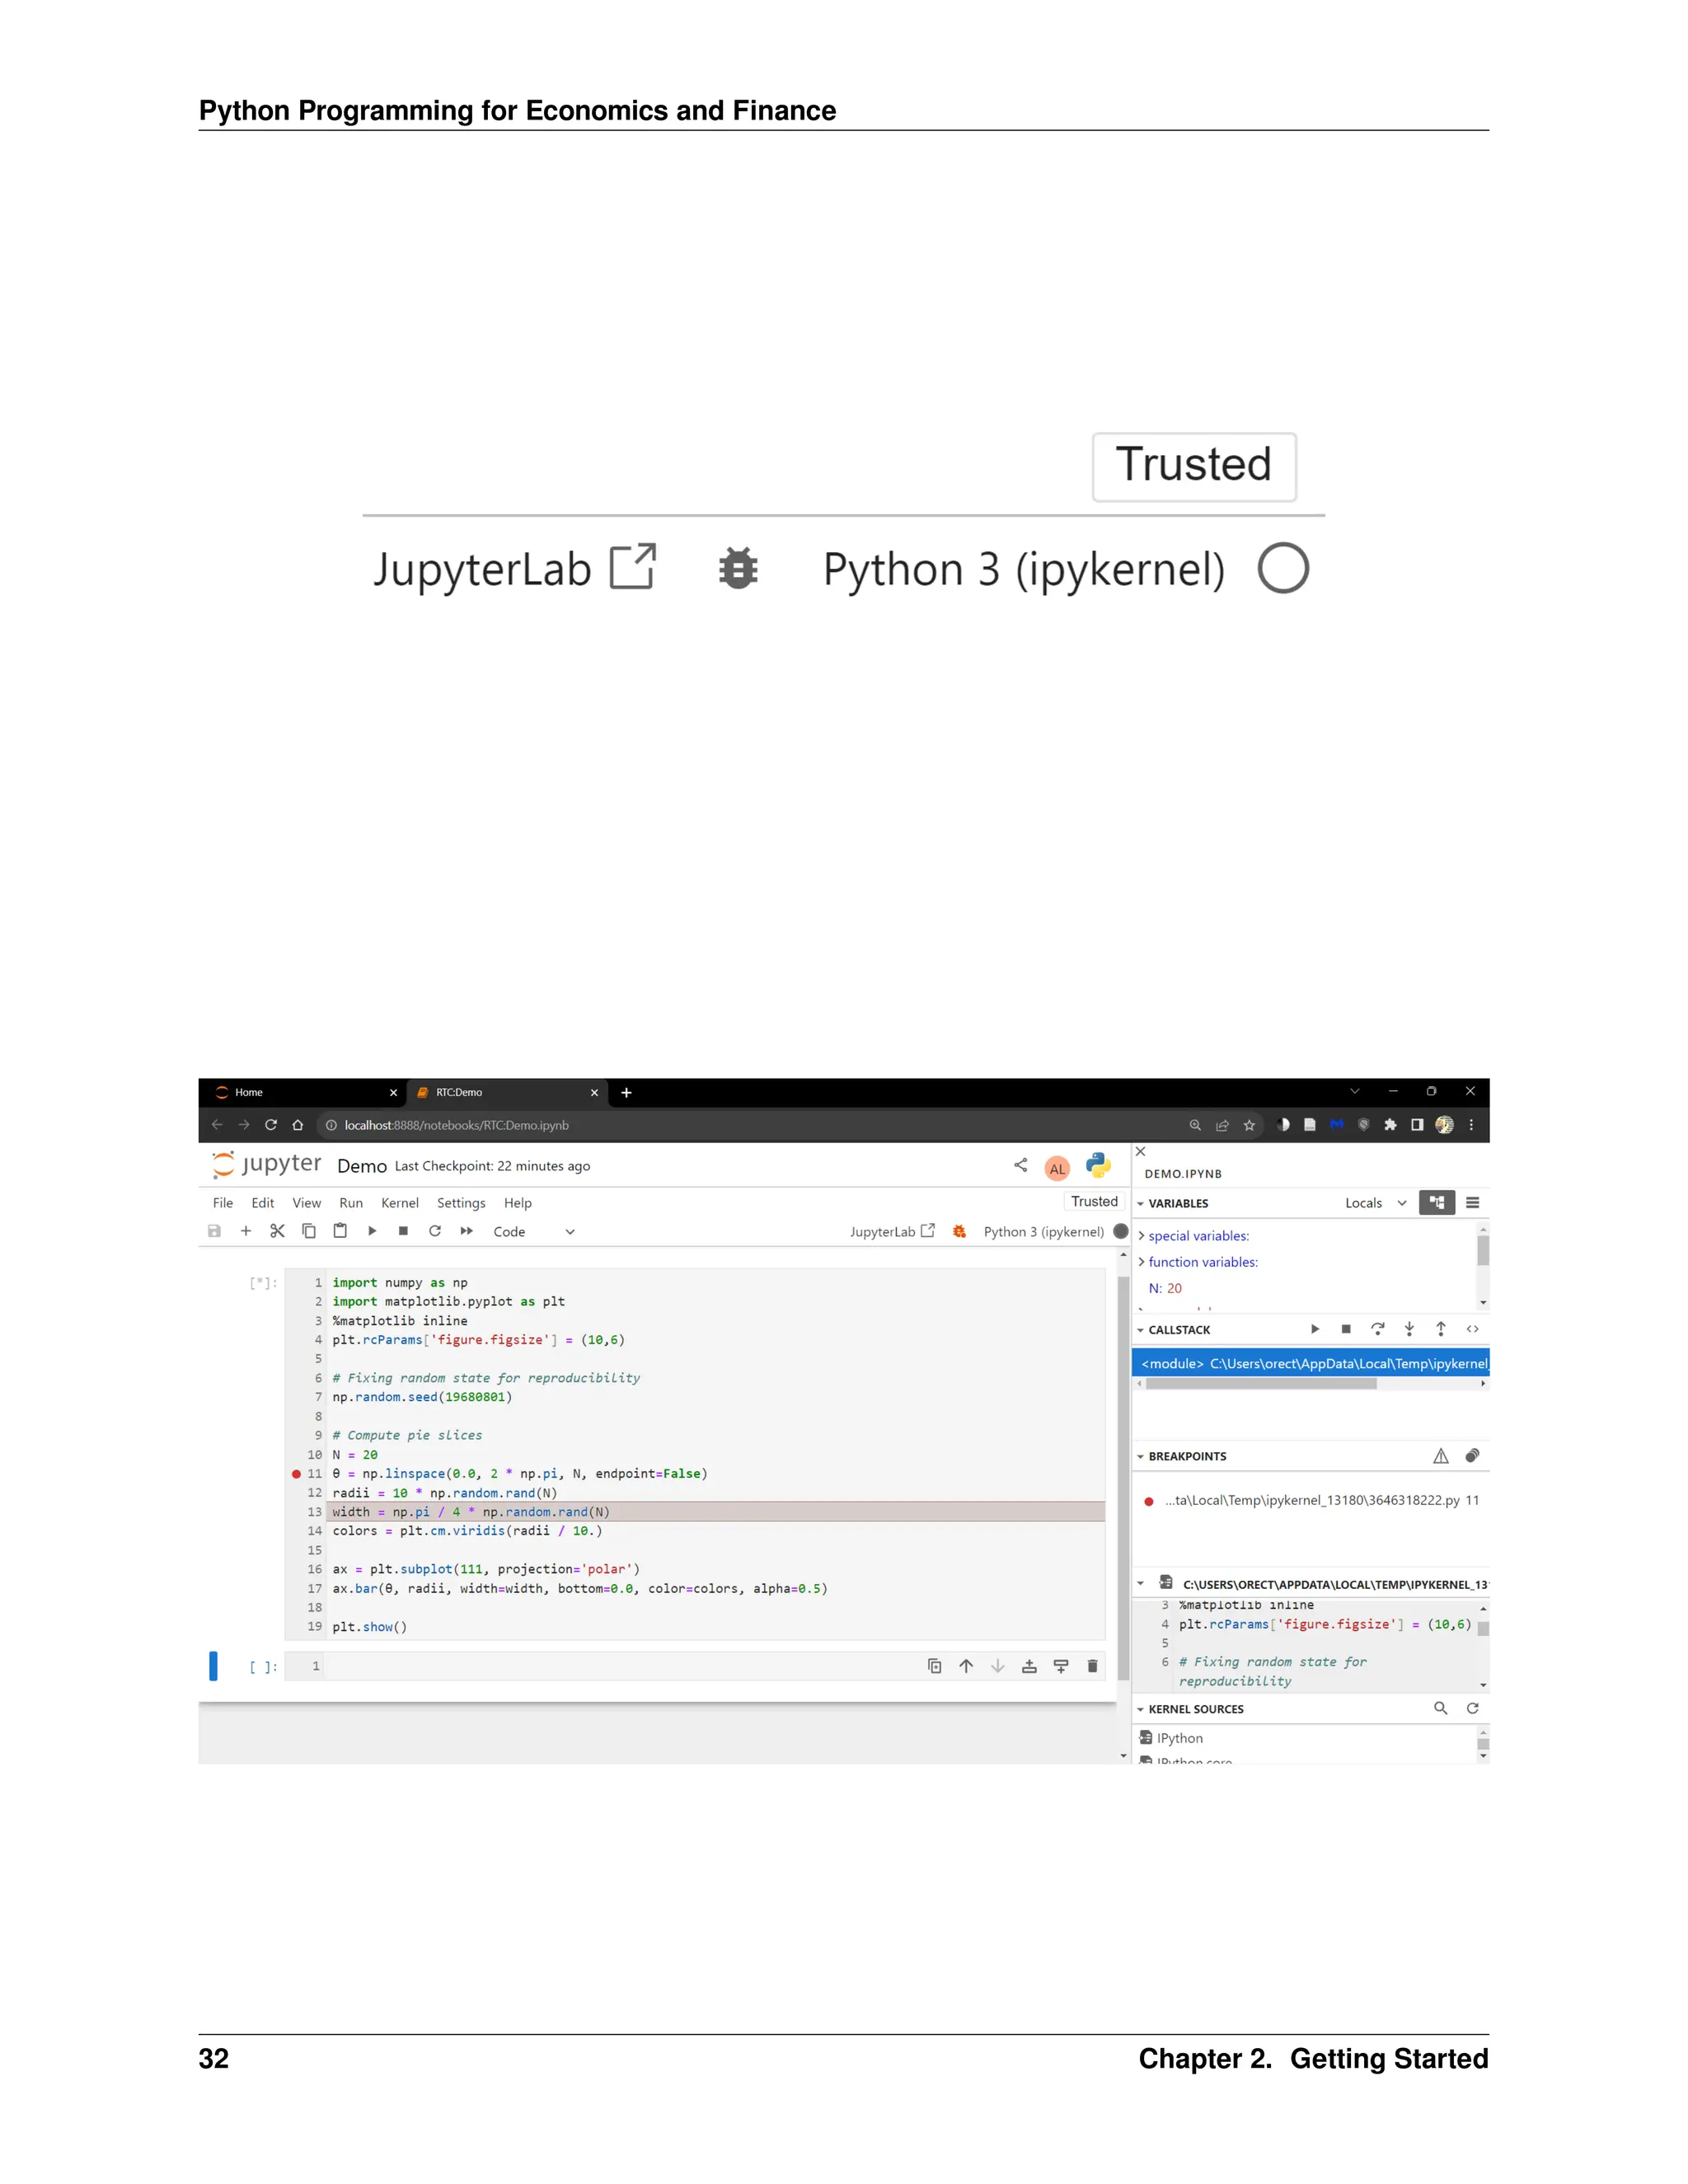Step out with the Callstack up arrow icon

point(1441,1329)
